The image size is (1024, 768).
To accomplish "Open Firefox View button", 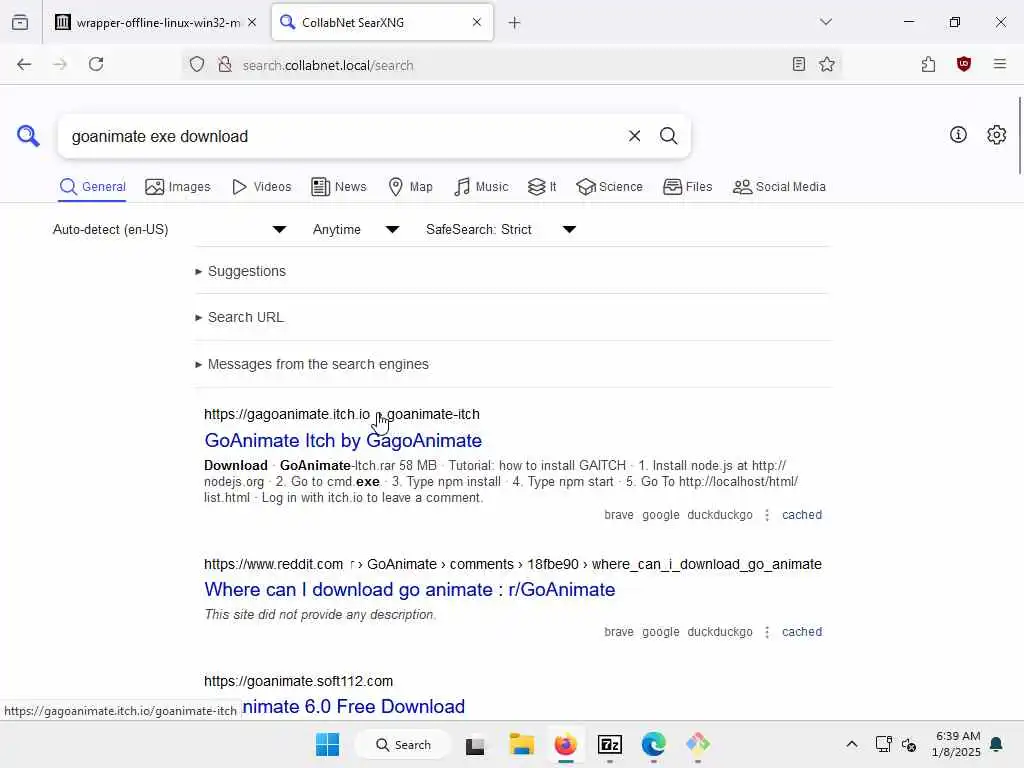I will pos(20,22).
